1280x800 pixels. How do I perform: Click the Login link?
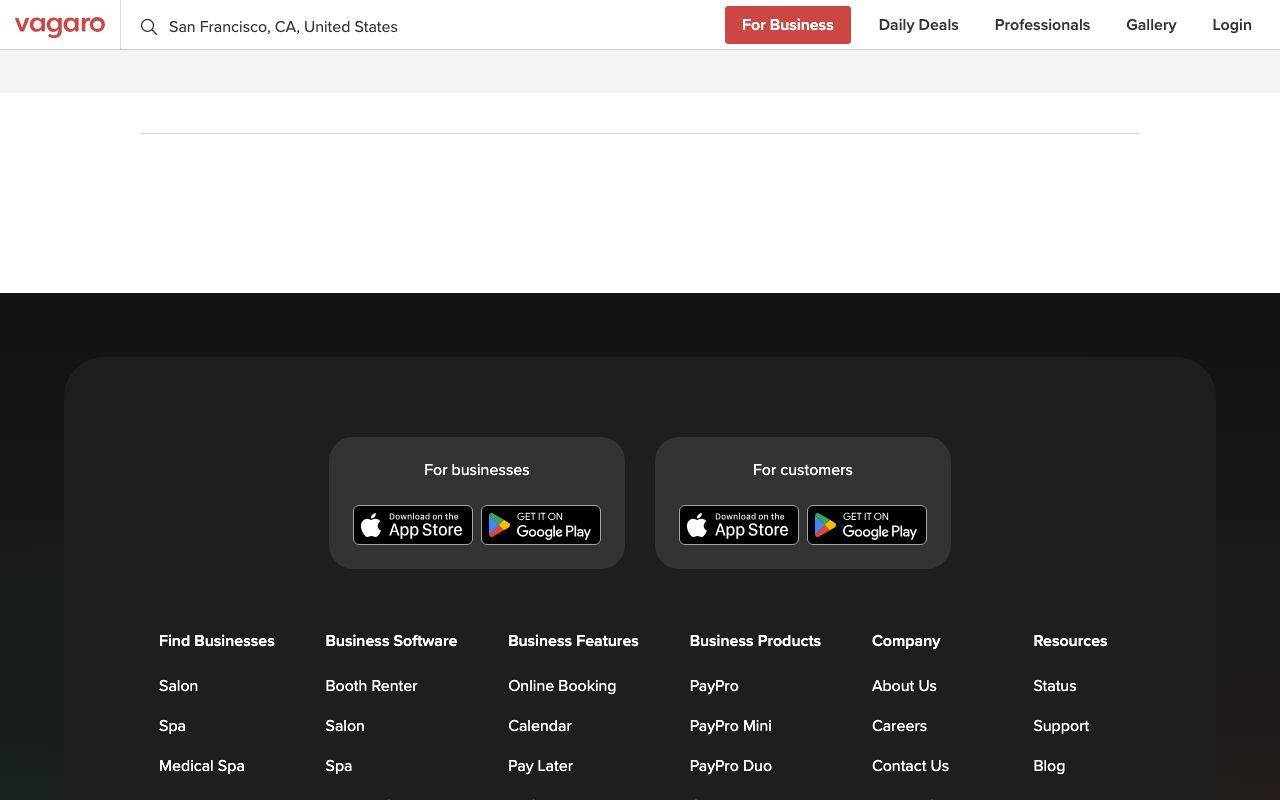1231,25
